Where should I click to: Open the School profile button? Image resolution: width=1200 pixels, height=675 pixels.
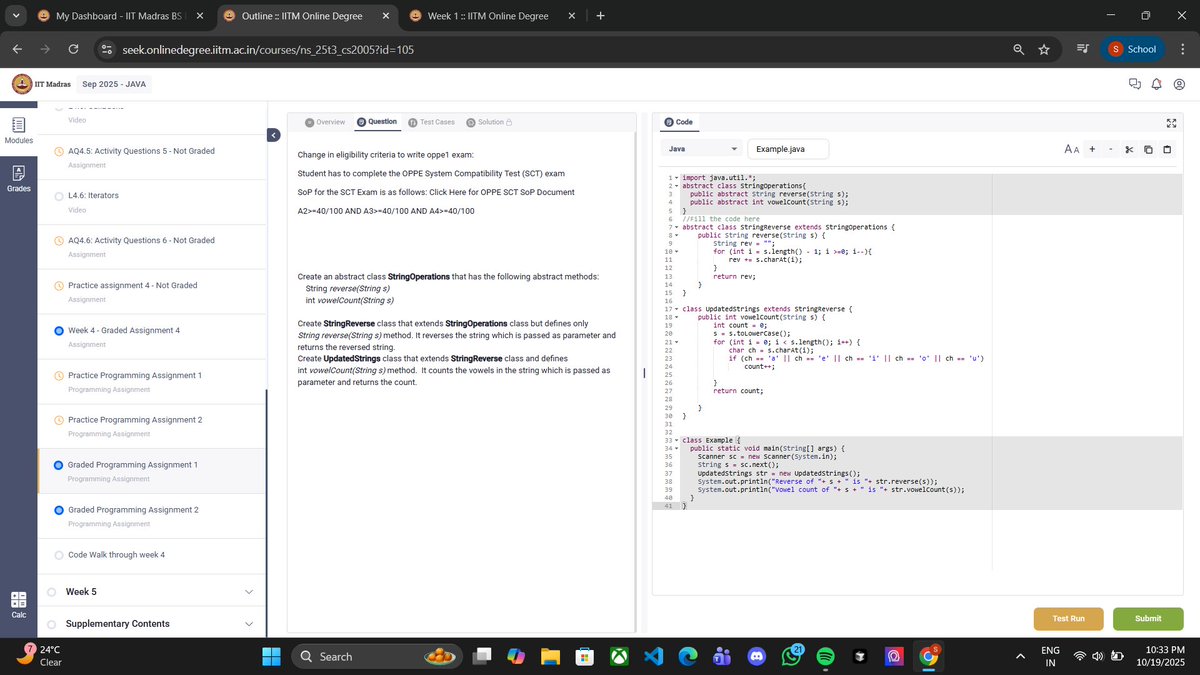tap(1134, 49)
